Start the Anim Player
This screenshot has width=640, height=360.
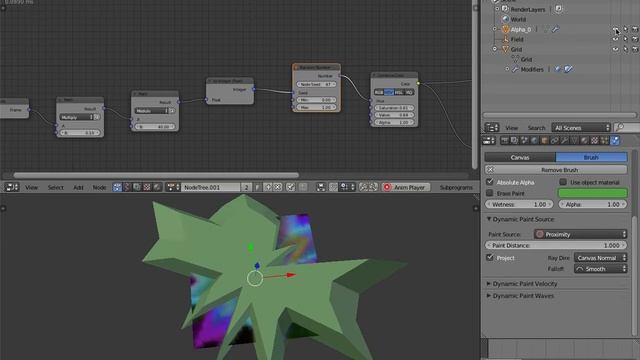tap(406, 187)
